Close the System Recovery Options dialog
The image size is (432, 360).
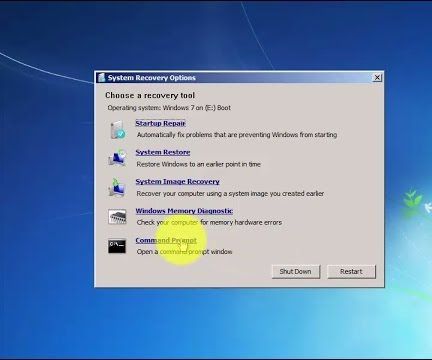click(377, 78)
